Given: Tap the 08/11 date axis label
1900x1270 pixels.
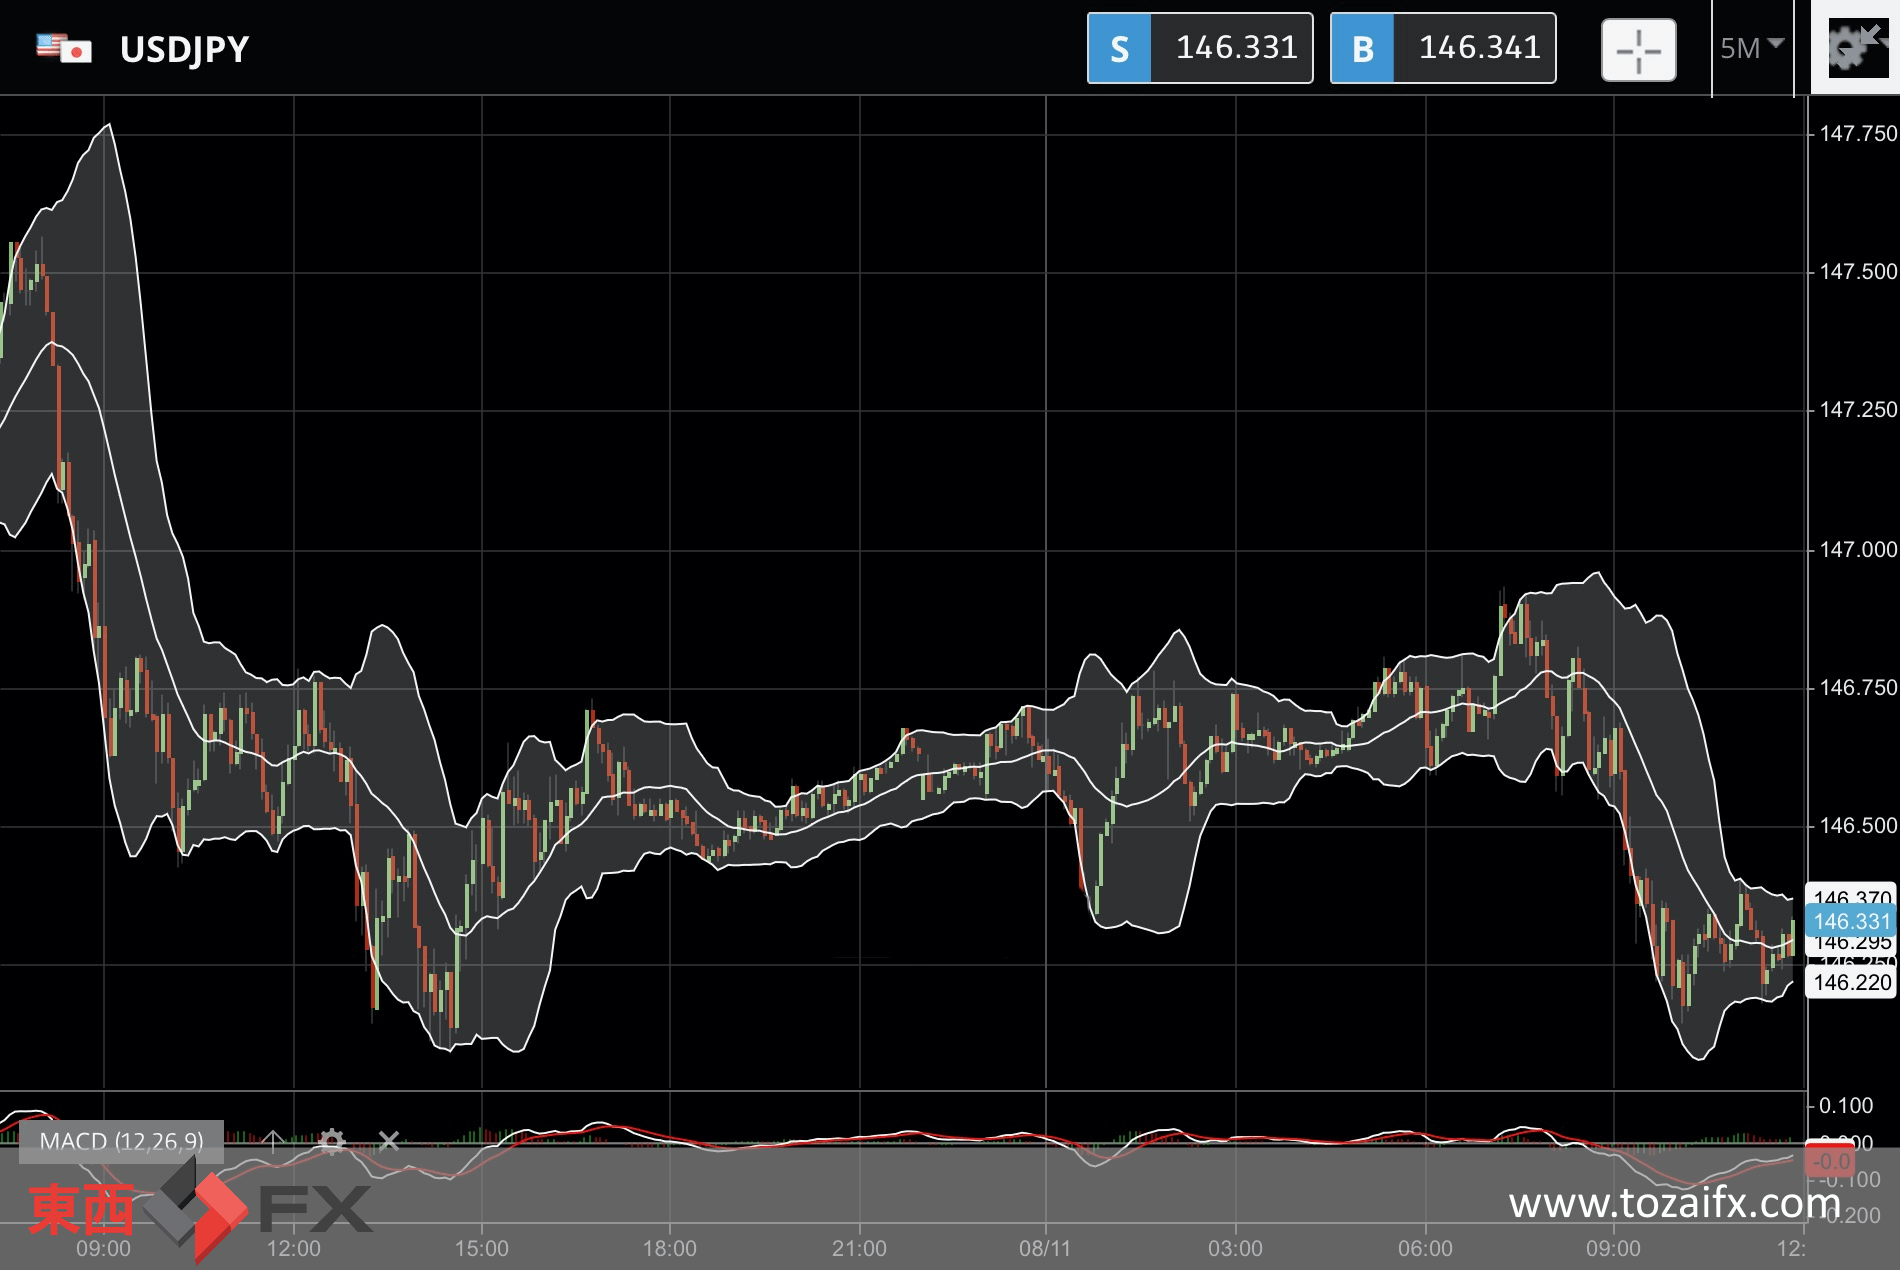Looking at the screenshot, I should tap(1045, 1248).
